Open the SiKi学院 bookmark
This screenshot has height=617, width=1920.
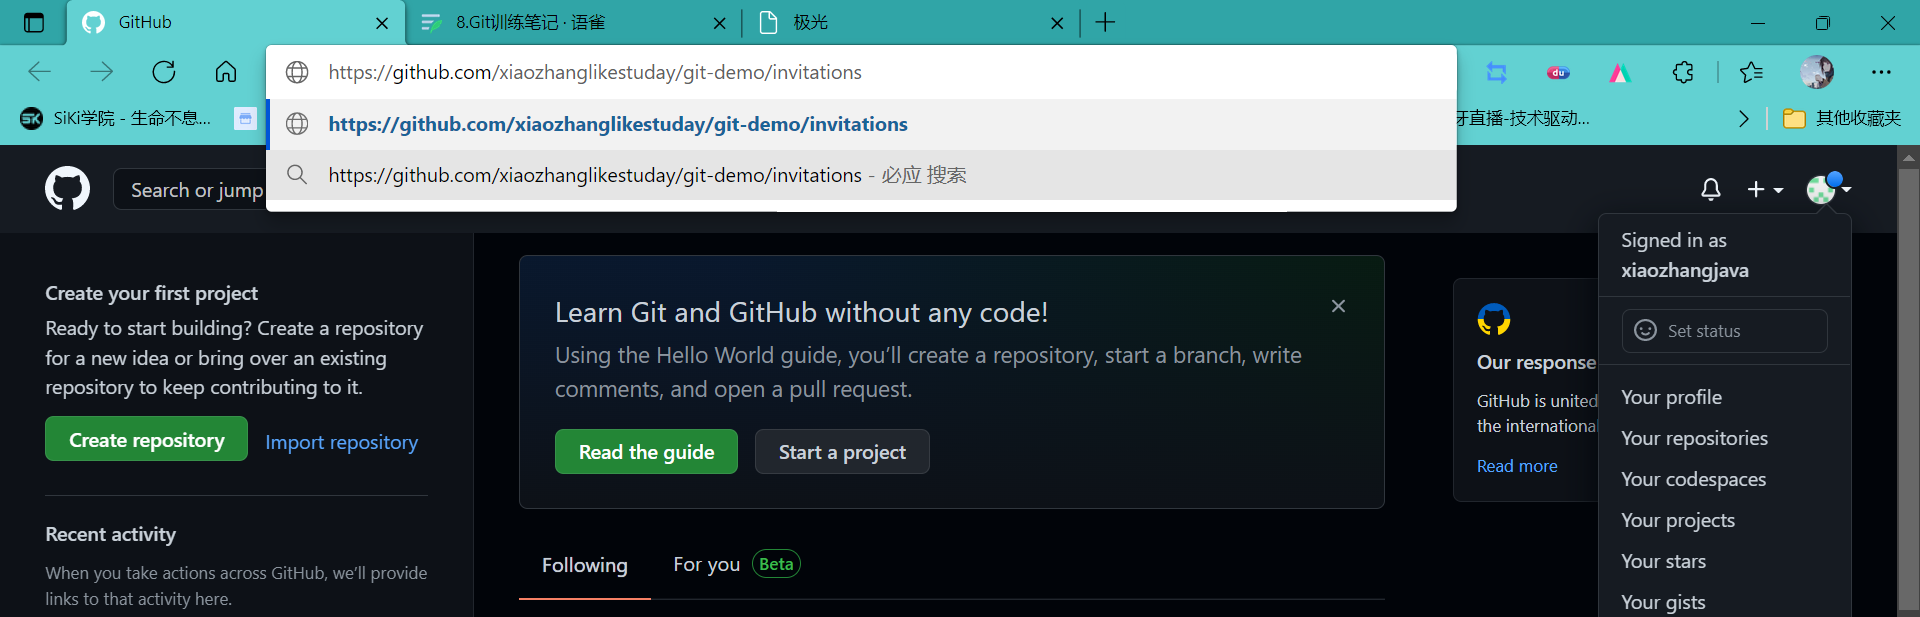pos(116,119)
